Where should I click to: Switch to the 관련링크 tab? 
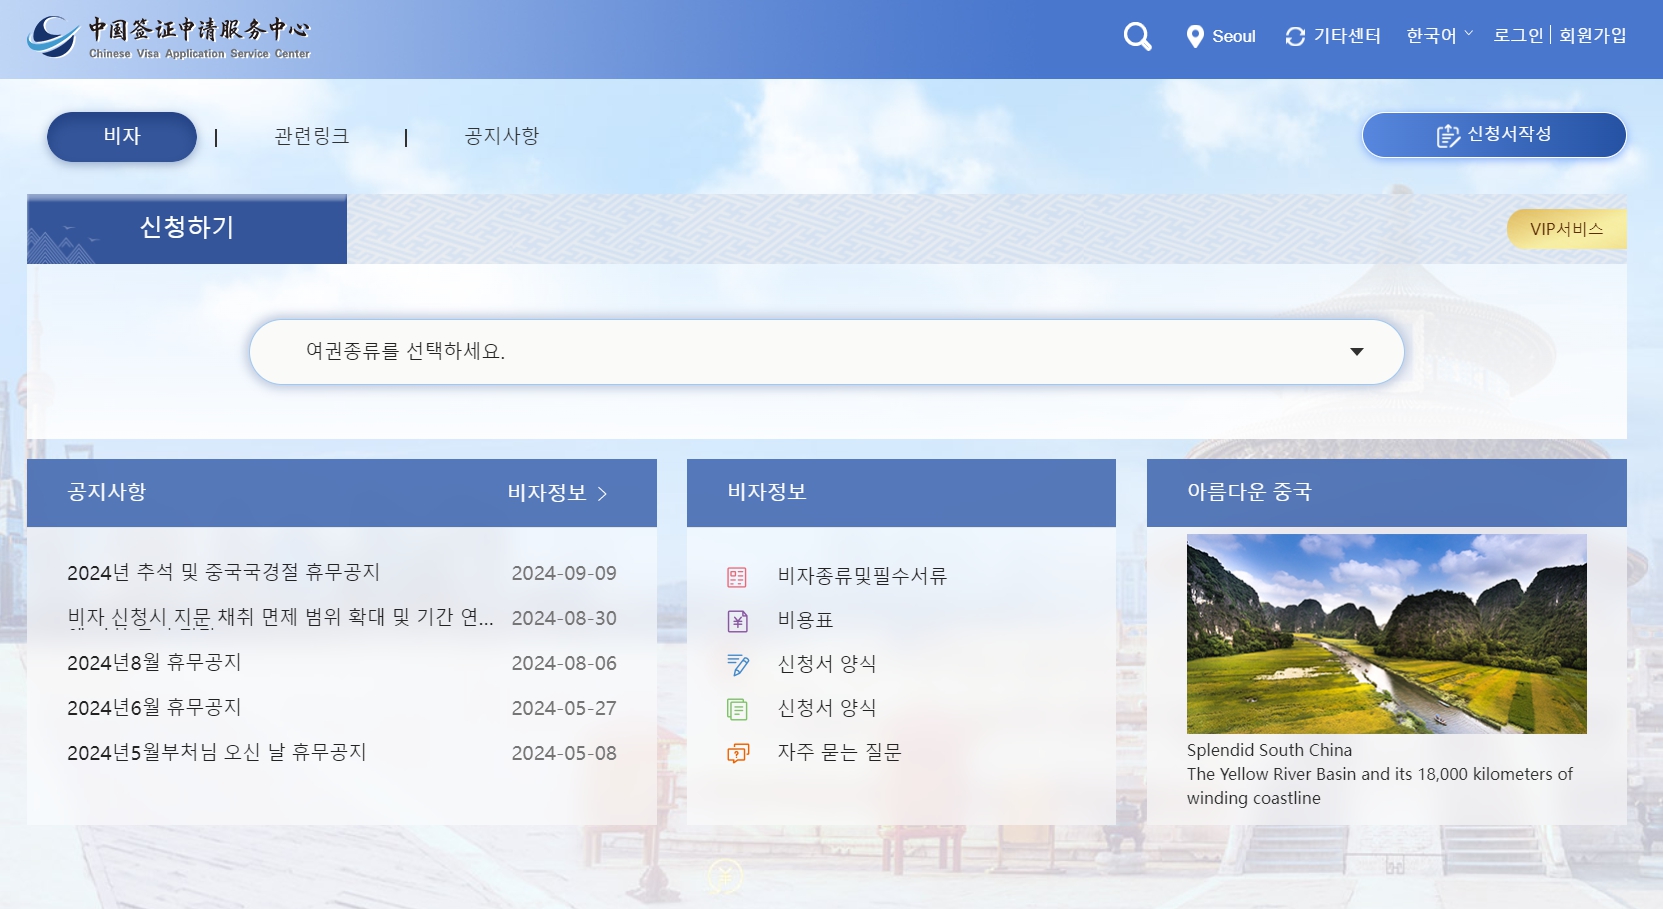pyautogui.click(x=311, y=136)
